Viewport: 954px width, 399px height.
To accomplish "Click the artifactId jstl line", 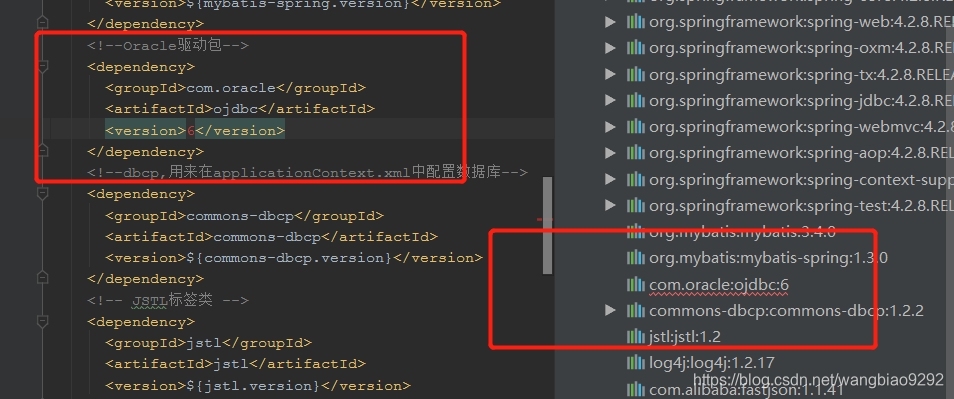I will (x=235, y=364).
